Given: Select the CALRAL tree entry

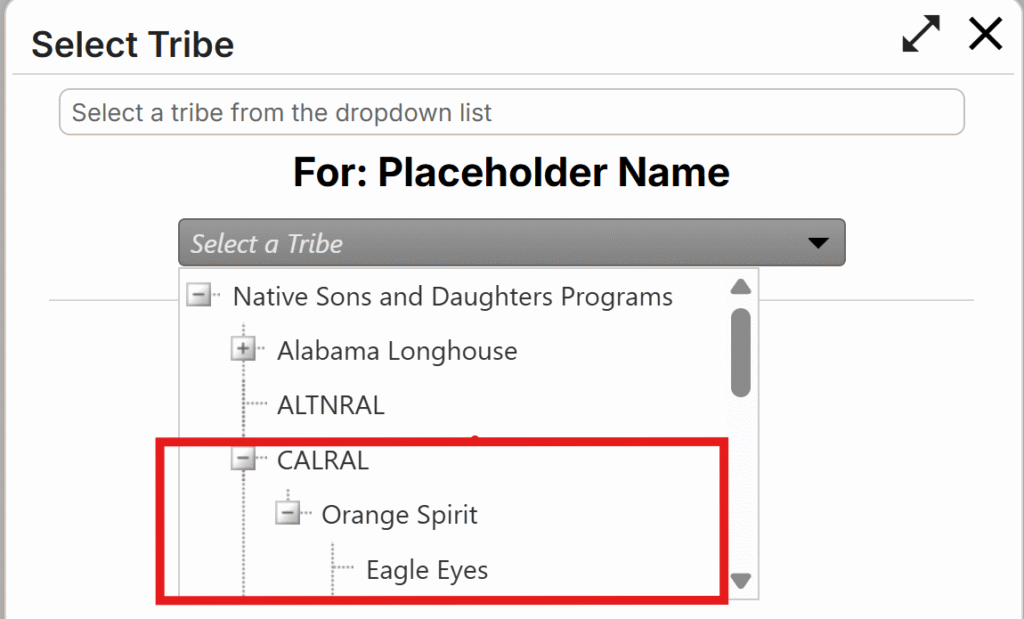Looking at the screenshot, I should [323, 460].
